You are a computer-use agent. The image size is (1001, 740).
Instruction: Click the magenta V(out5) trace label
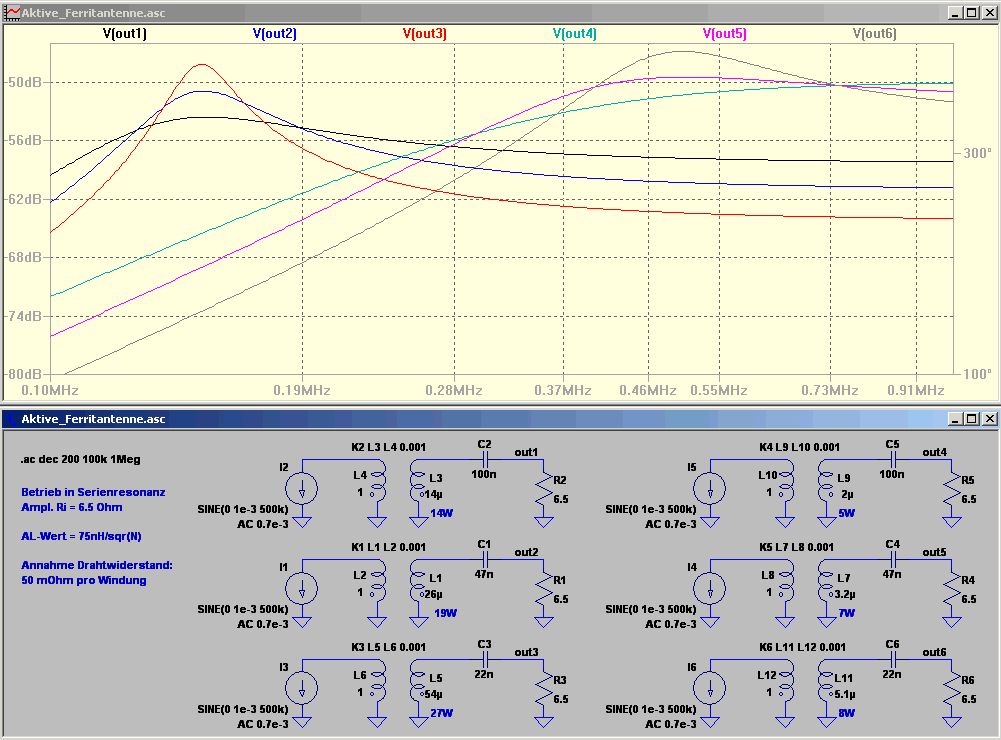click(x=725, y=33)
